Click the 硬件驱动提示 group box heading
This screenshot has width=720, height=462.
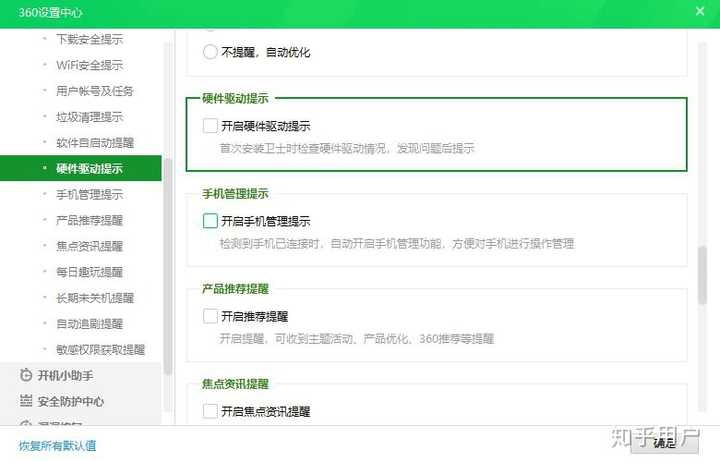(x=235, y=98)
